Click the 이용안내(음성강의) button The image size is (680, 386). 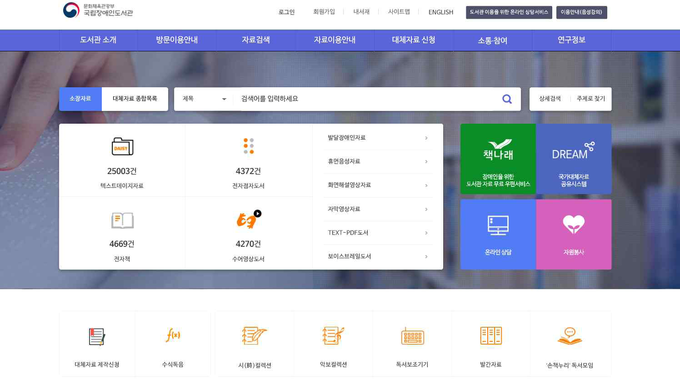pos(582,12)
